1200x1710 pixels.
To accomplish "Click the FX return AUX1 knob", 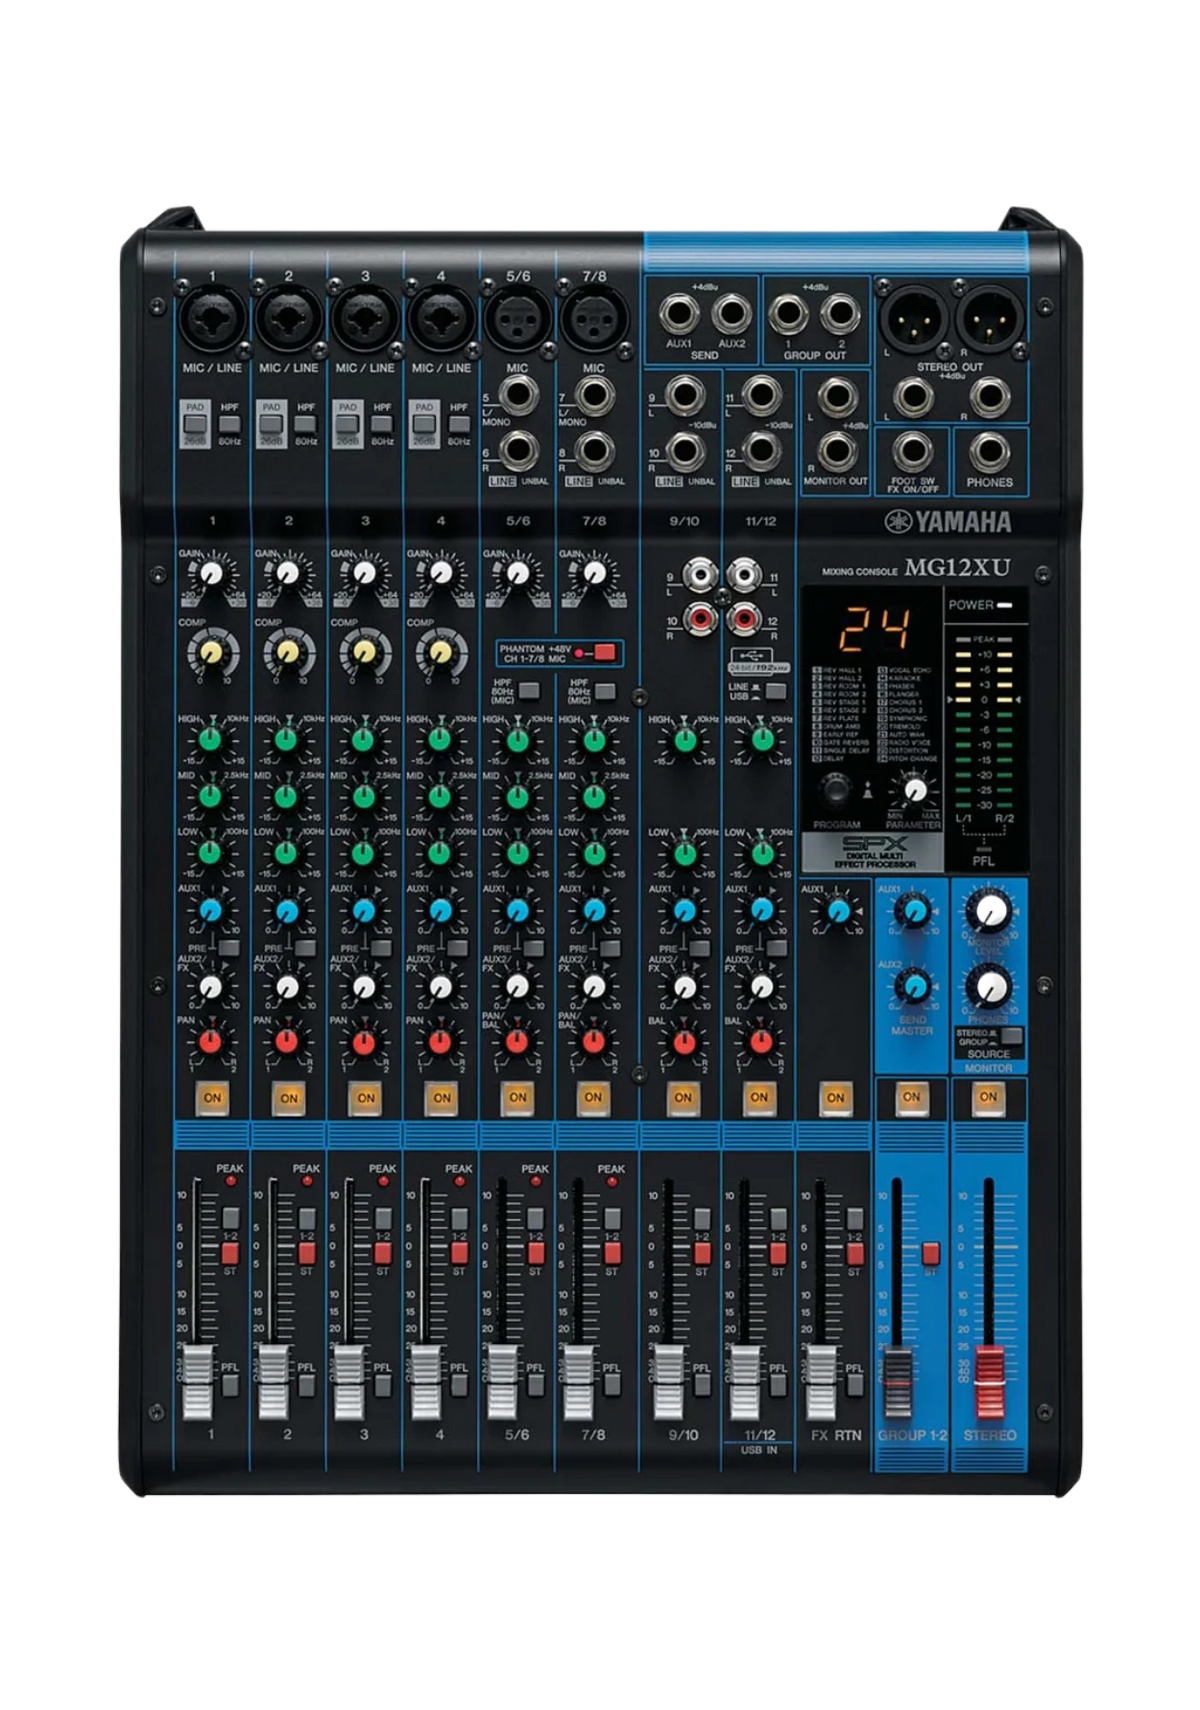I will [x=838, y=911].
